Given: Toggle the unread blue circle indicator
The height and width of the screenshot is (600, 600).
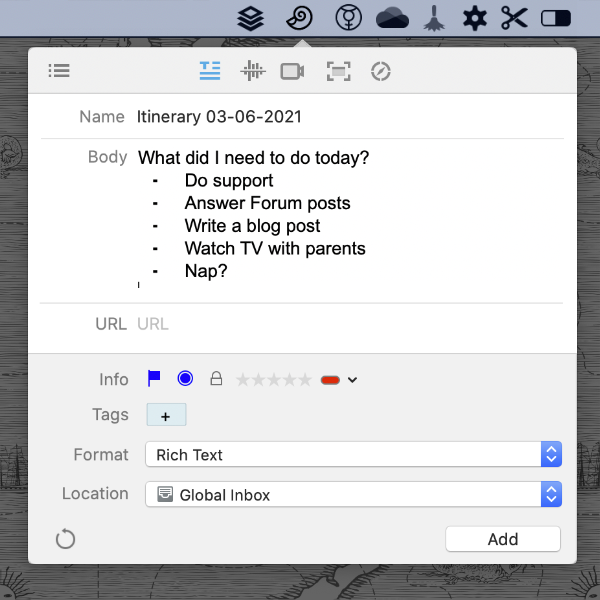Looking at the screenshot, I should coord(185,378).
